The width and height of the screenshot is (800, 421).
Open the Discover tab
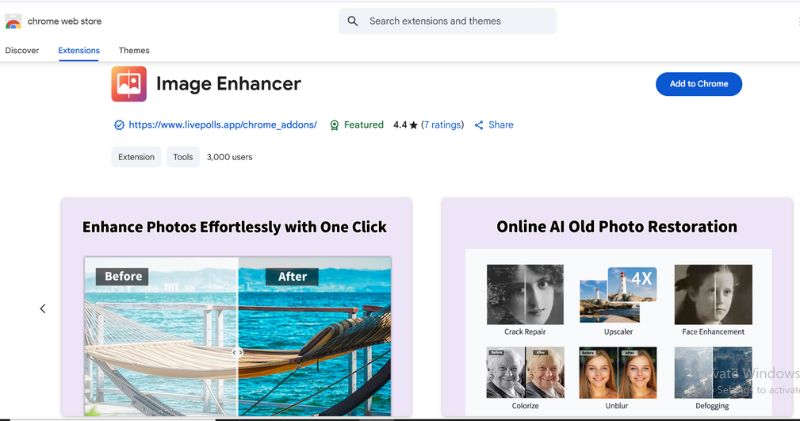coord(22,50)
